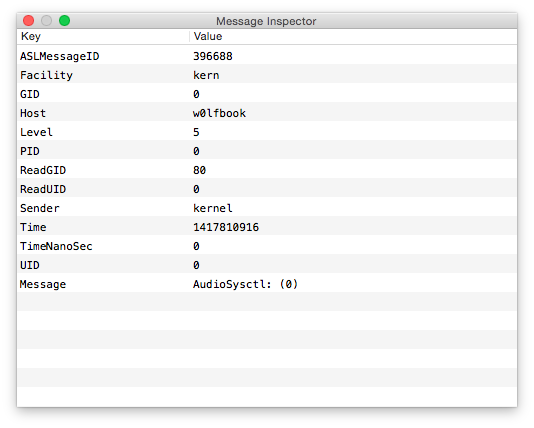Select the TimeNanoSec row
The image size is (534, 428).
click(x=267, y=246)
